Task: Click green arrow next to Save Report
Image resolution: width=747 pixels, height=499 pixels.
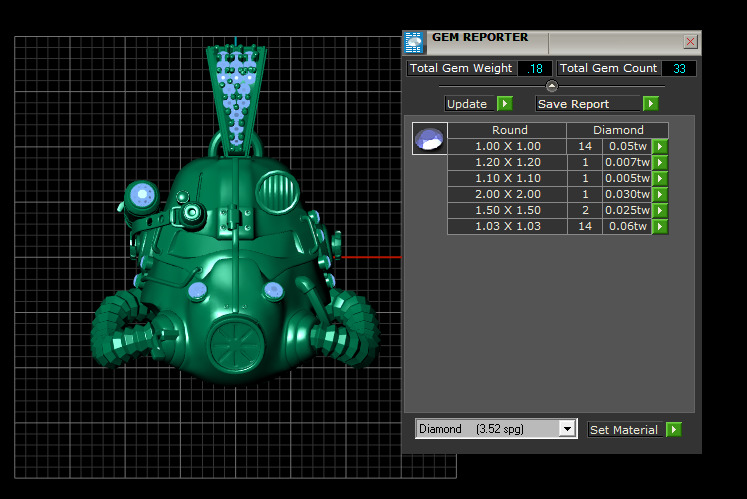Action: [650, 103]
